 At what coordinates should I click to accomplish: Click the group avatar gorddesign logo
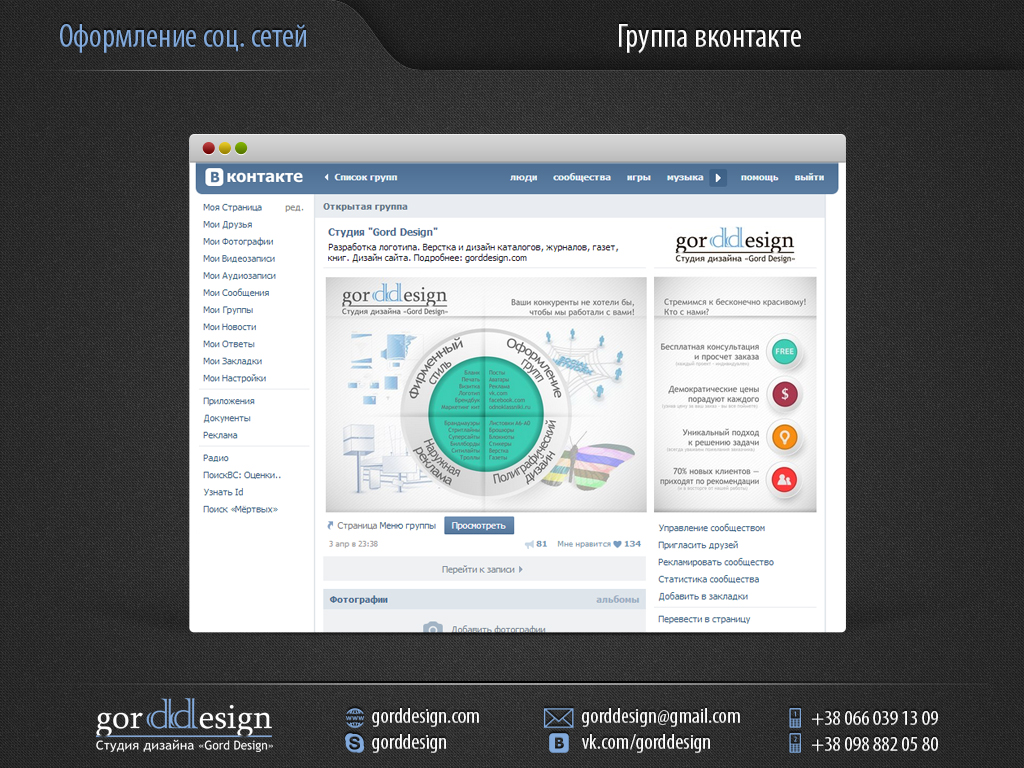point(735,244)
